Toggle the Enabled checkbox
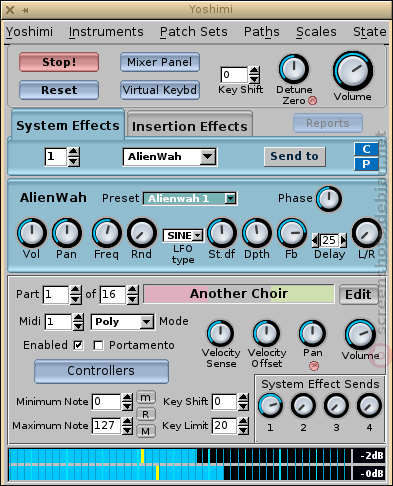This screenshot has height=486, width=393. pyautogui.click(x=78, y=345)
